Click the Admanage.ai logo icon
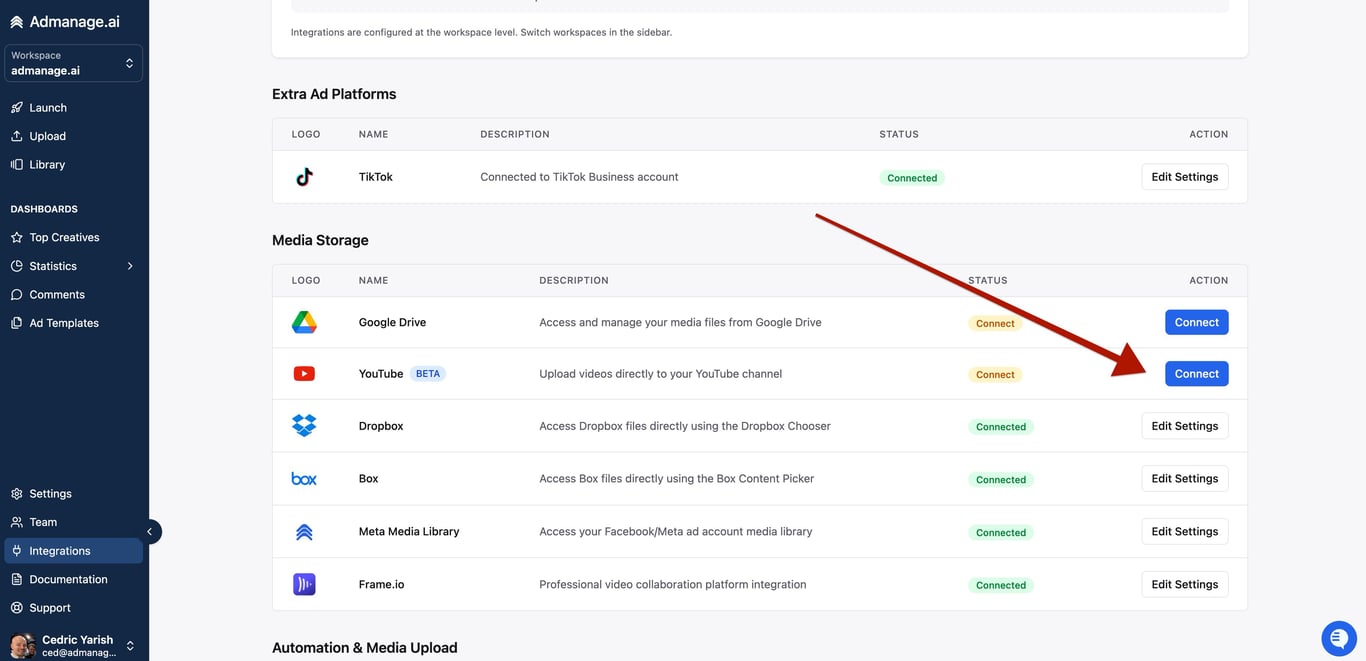Screen dimensions: 1366x661 coord(16,22)
